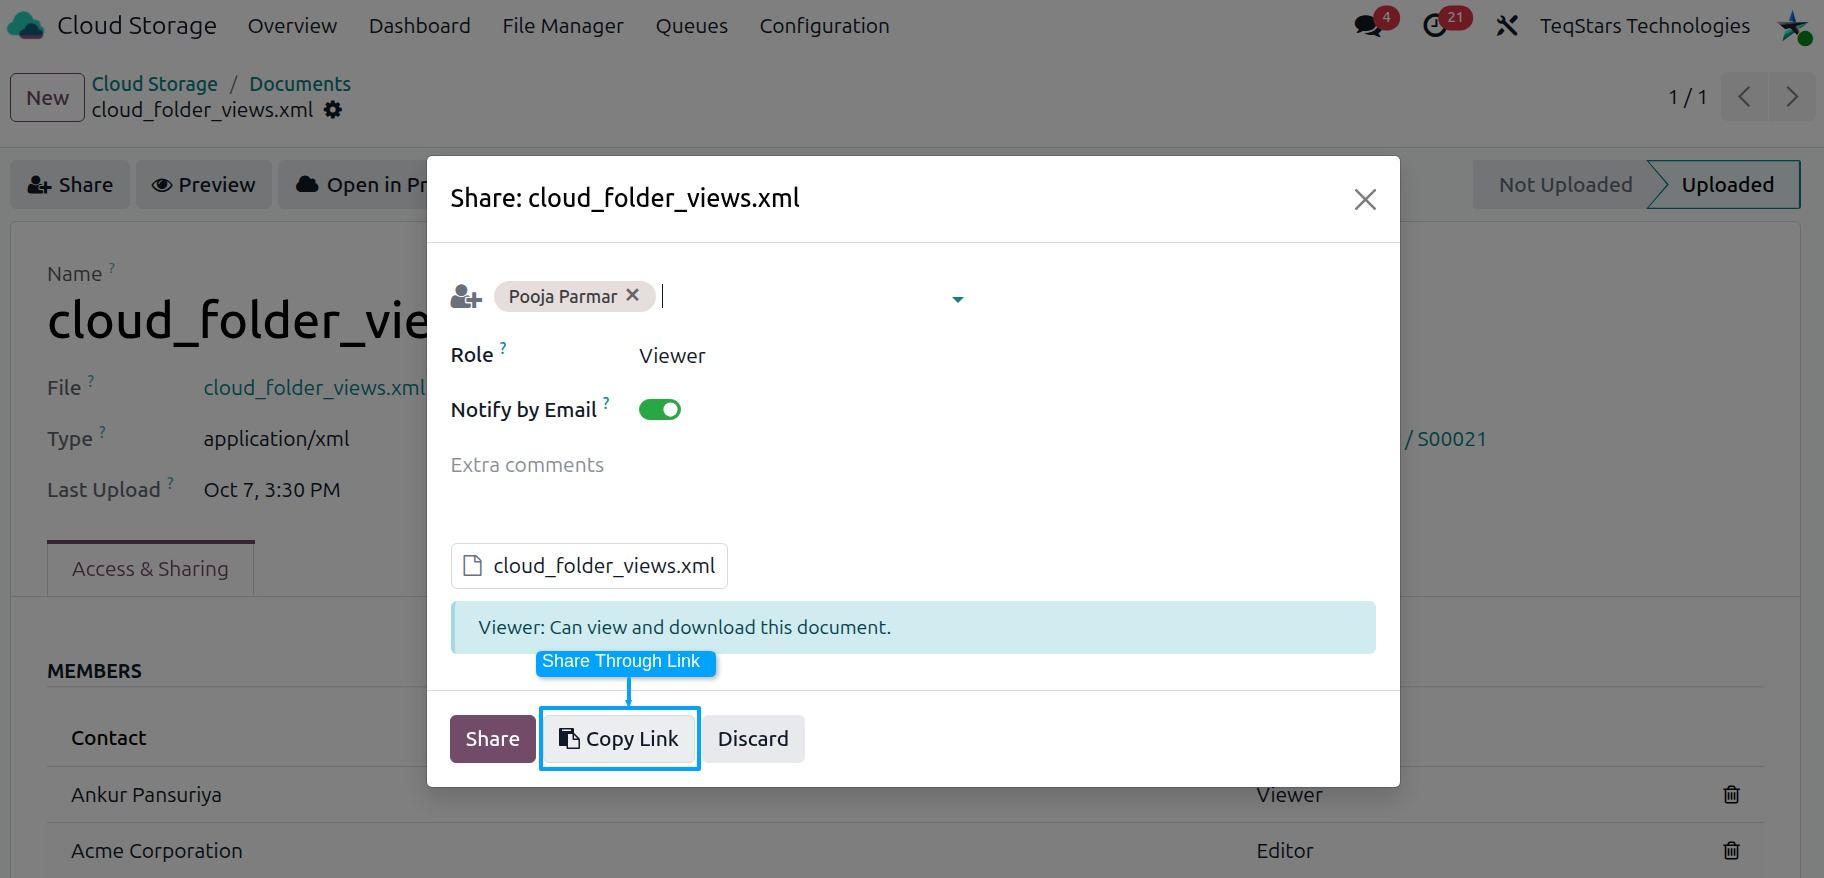The height and width of the screenshot is (878, 1824).
Task: Click the Notify by Email help question mark
Action: pos(606,402)
